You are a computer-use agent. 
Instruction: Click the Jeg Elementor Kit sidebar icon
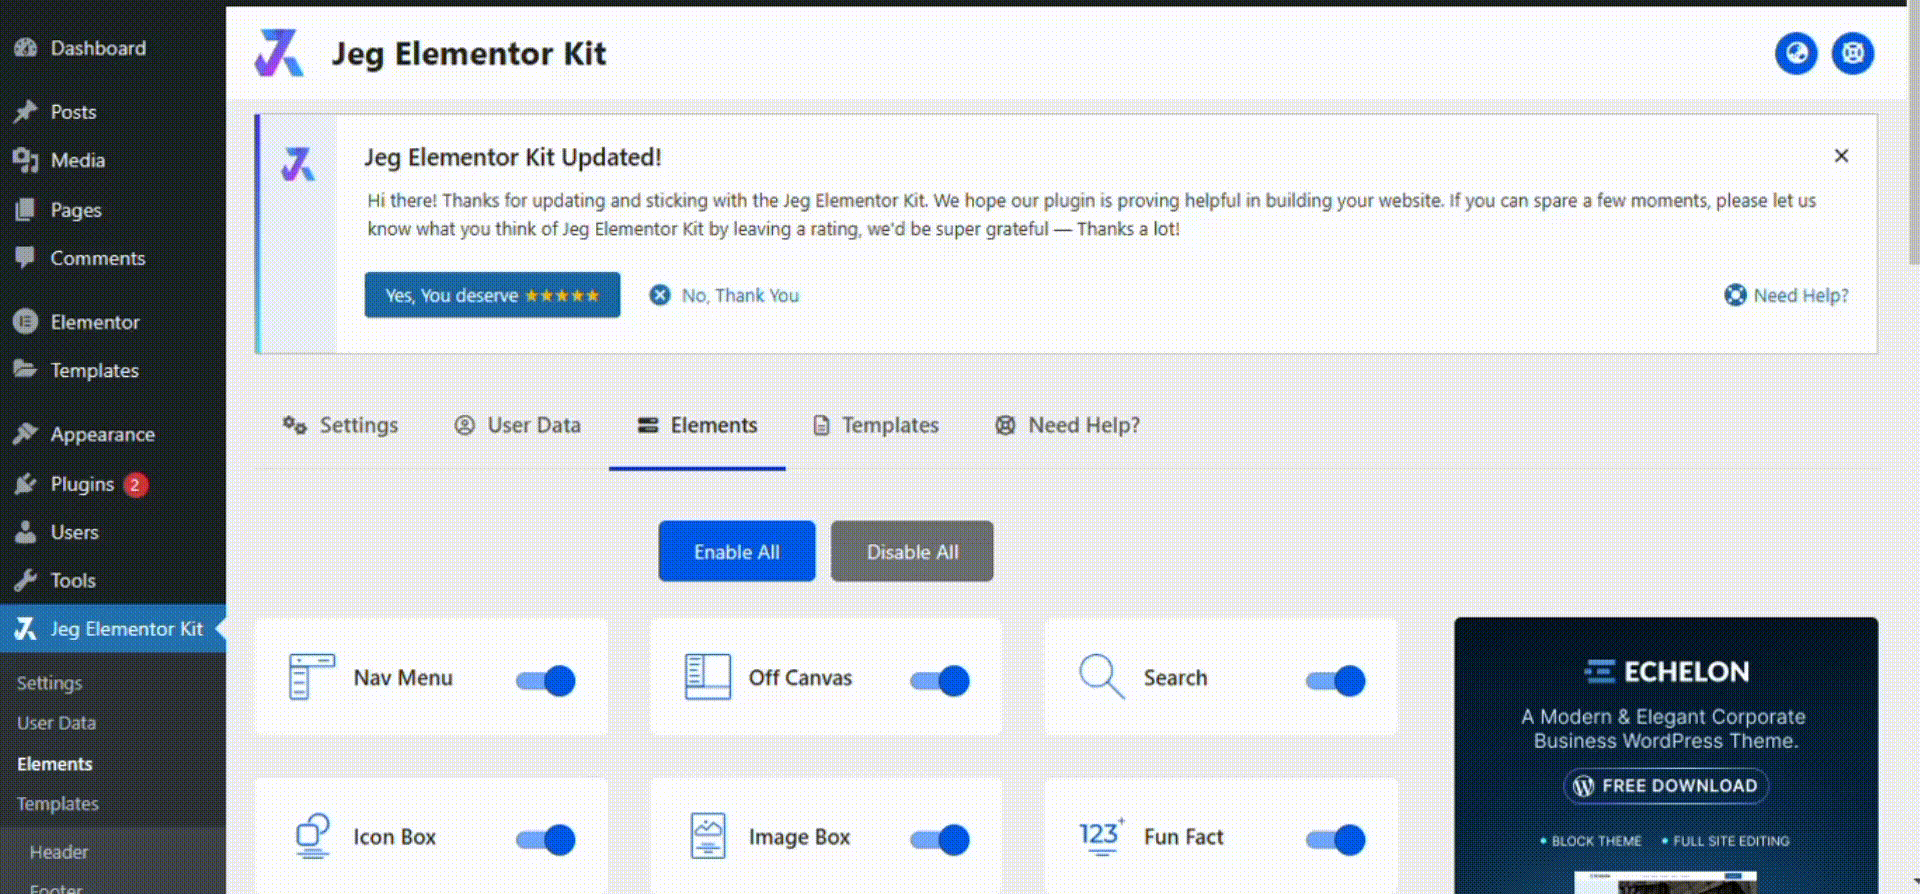click(x=25, y=629)
